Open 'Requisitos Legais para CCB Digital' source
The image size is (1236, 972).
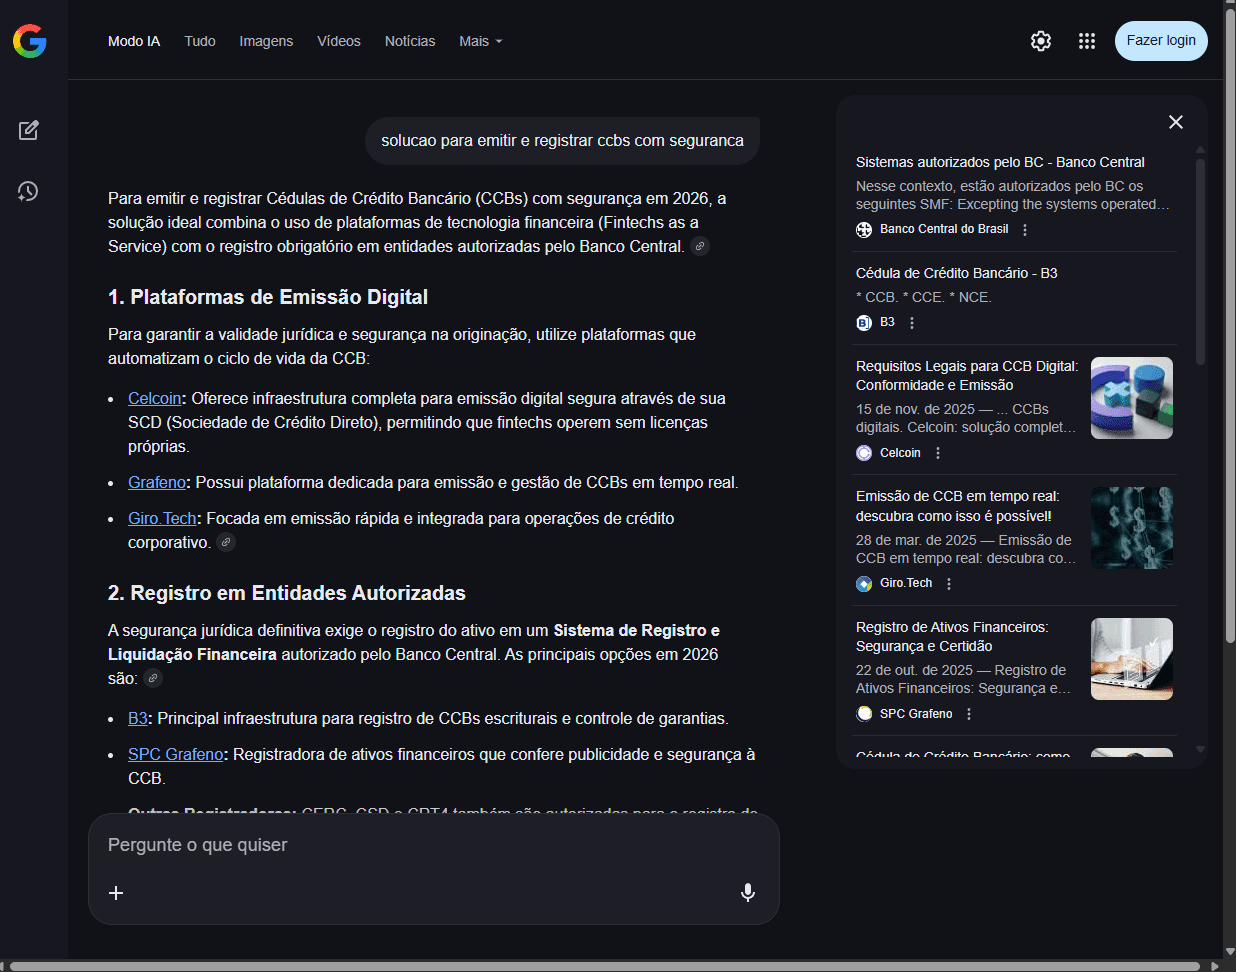(x=967, y=375)
